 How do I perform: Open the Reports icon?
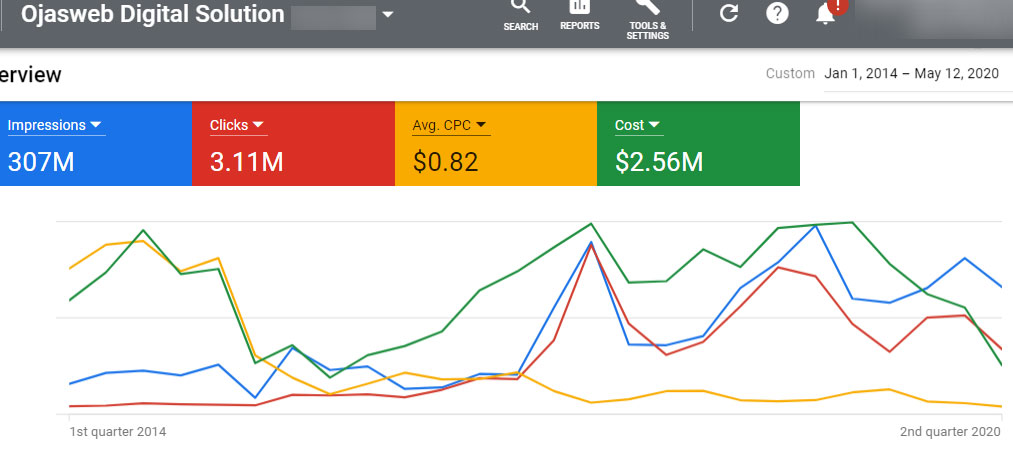point(579,8)
